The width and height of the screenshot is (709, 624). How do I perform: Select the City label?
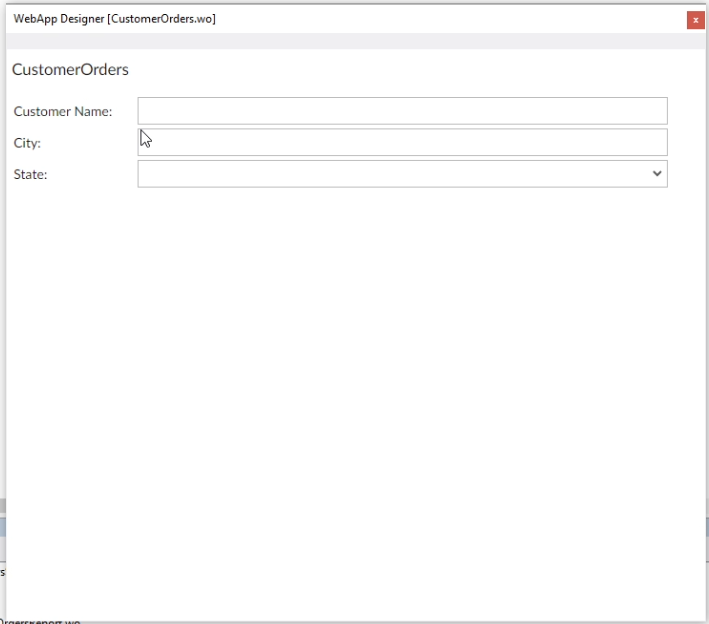pyautogui.click(x=27, y=143)
